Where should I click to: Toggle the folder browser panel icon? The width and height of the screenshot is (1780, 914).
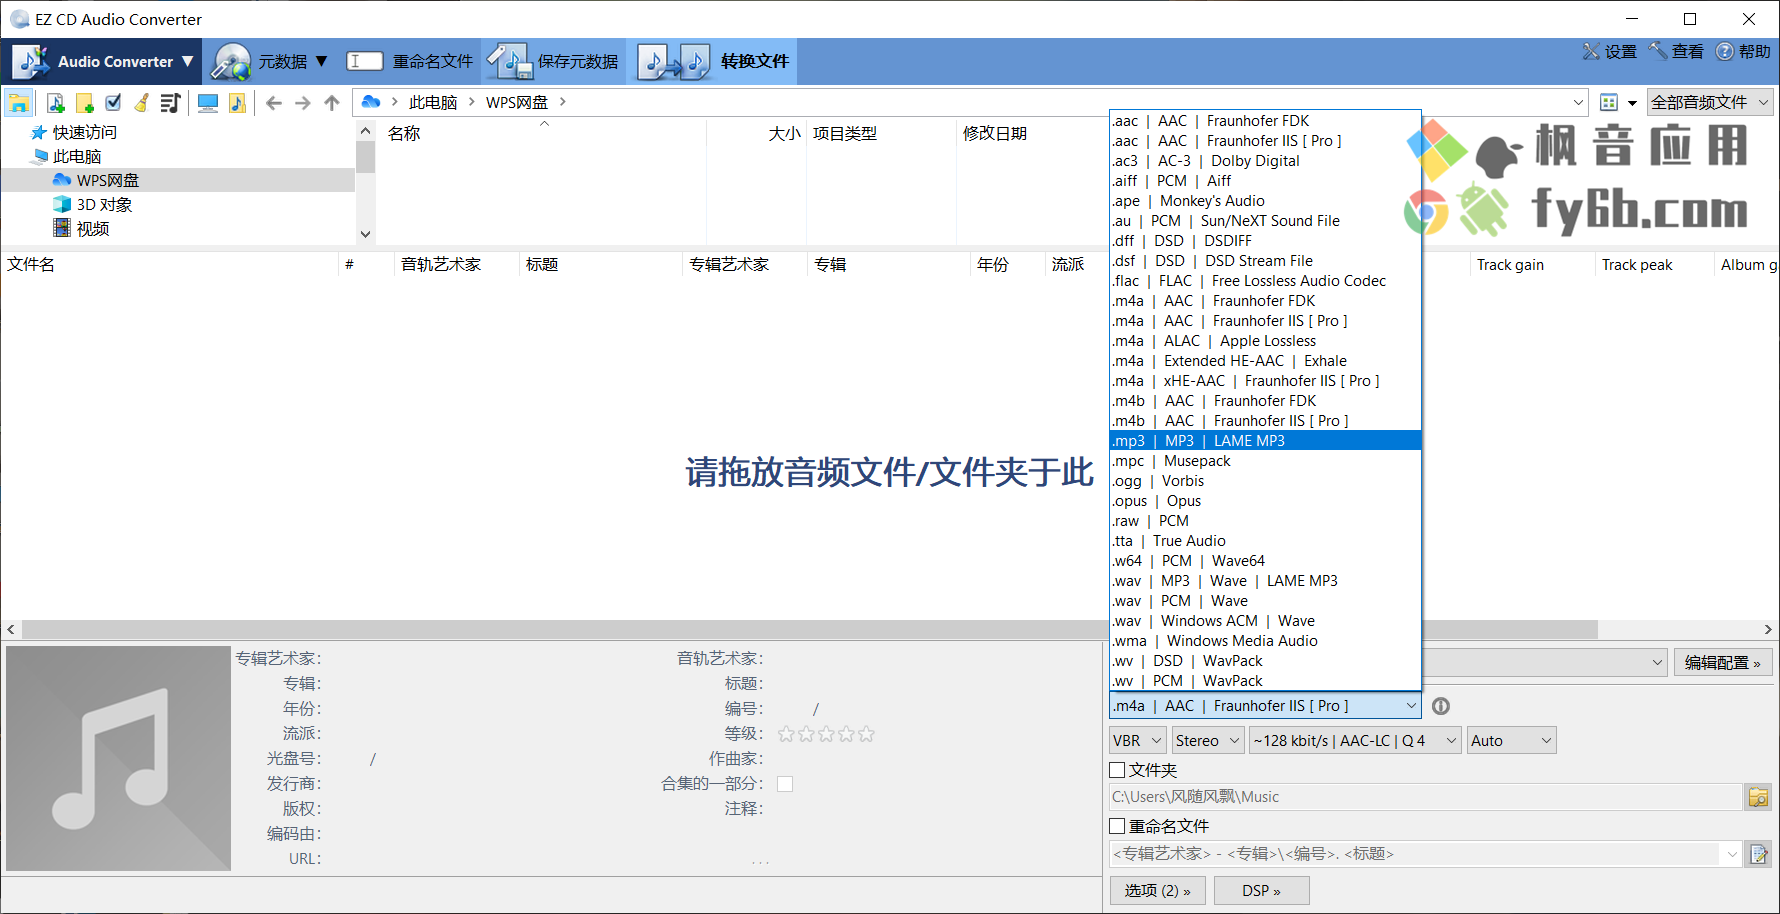point(19,102)
